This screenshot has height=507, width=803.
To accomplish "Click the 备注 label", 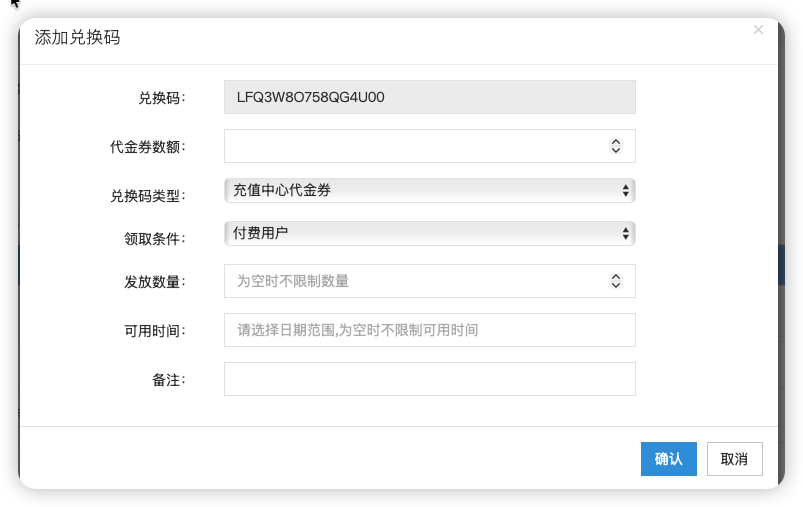I will (x=165, y=380).
